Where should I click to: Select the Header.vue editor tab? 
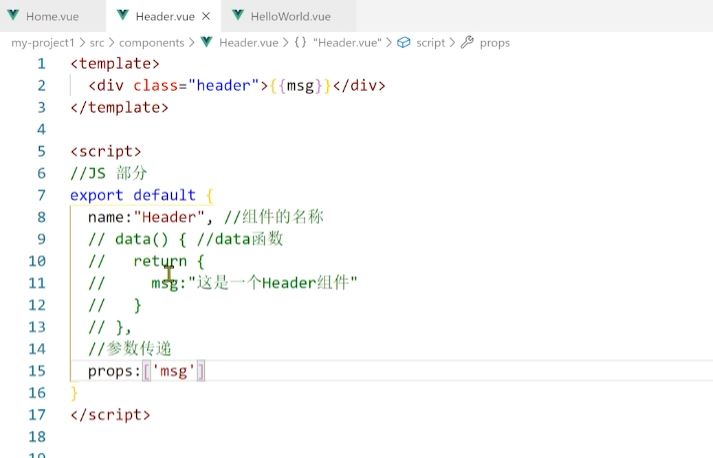165,16
